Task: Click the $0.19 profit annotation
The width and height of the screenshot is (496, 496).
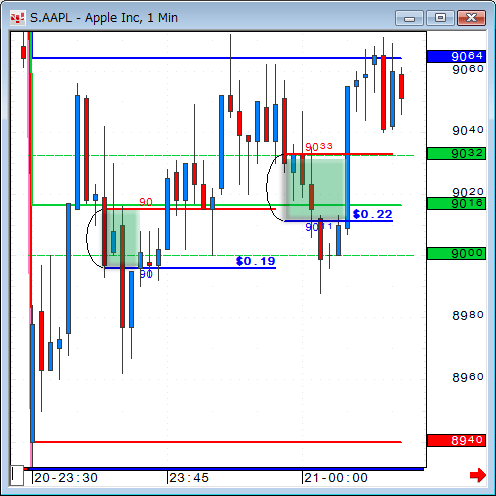Action: (256, 261)
